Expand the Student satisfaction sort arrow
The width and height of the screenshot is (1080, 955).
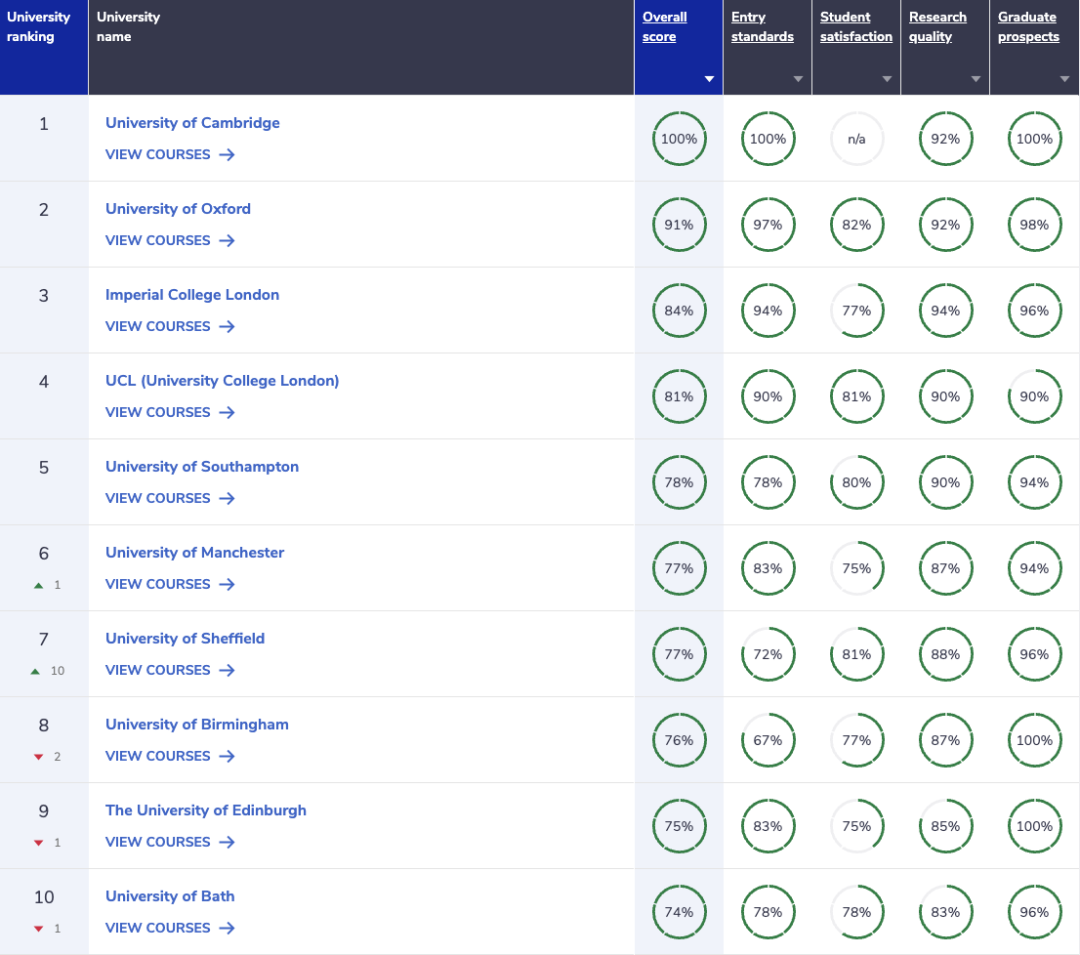tap(887, 79)
